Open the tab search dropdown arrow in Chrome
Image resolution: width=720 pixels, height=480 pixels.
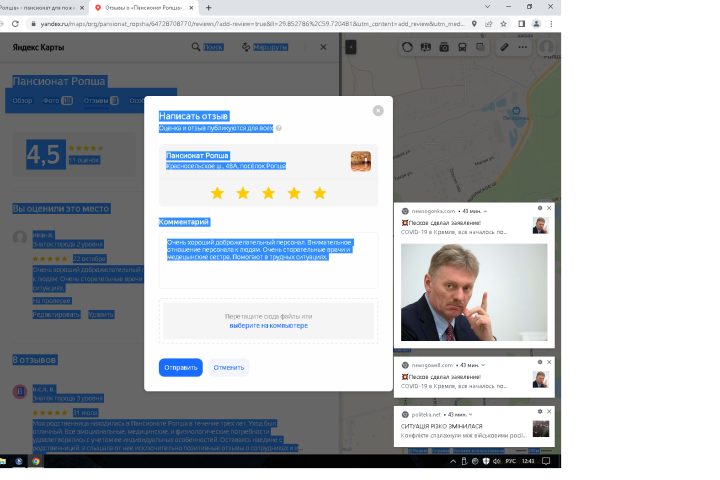coord(487,6)
